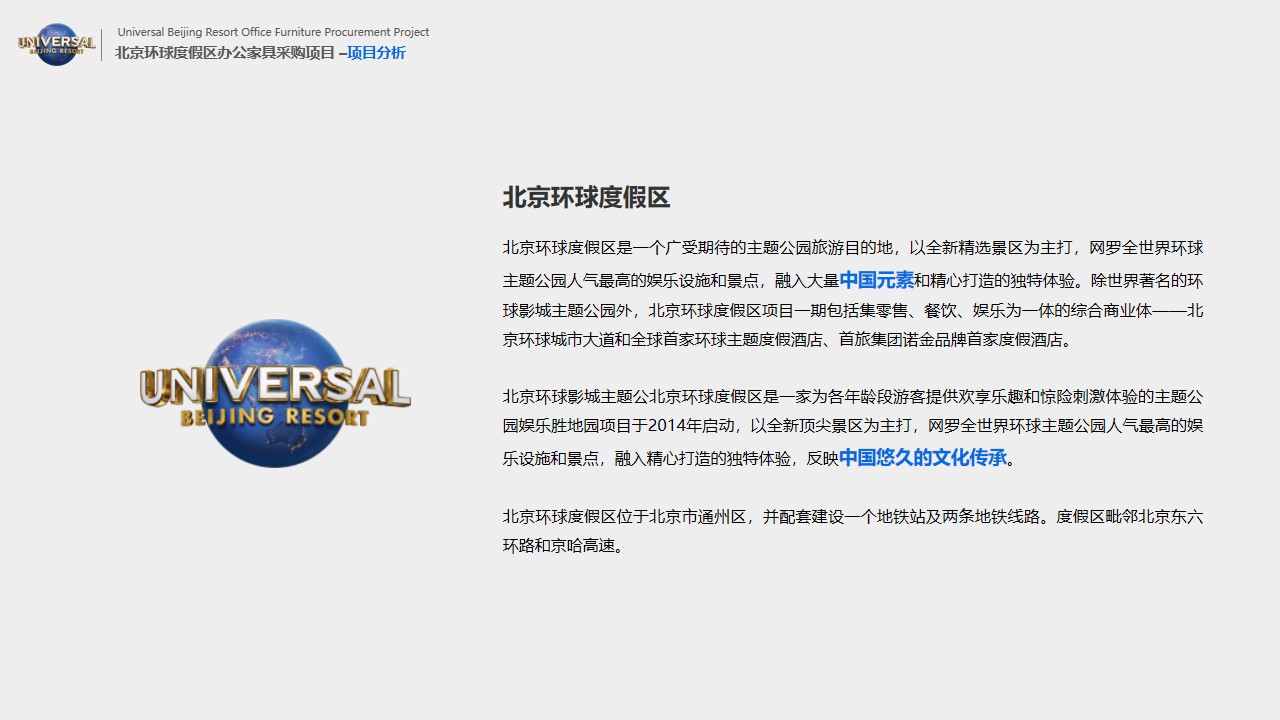This screenshot has width=1280, height=720.
Task: Click the blue 项目分析 text in the header
Action: [x=376, y=53]
